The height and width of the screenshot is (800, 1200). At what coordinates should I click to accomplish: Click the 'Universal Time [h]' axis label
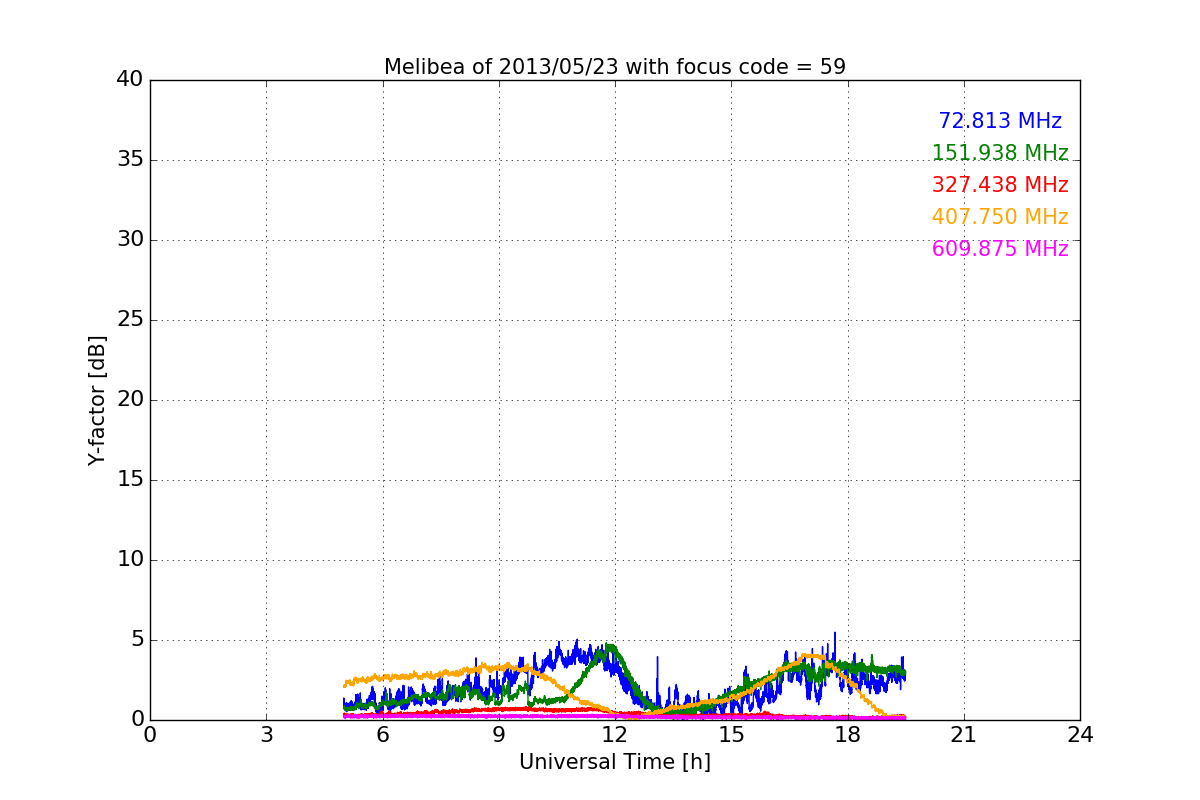pos(615,762)
